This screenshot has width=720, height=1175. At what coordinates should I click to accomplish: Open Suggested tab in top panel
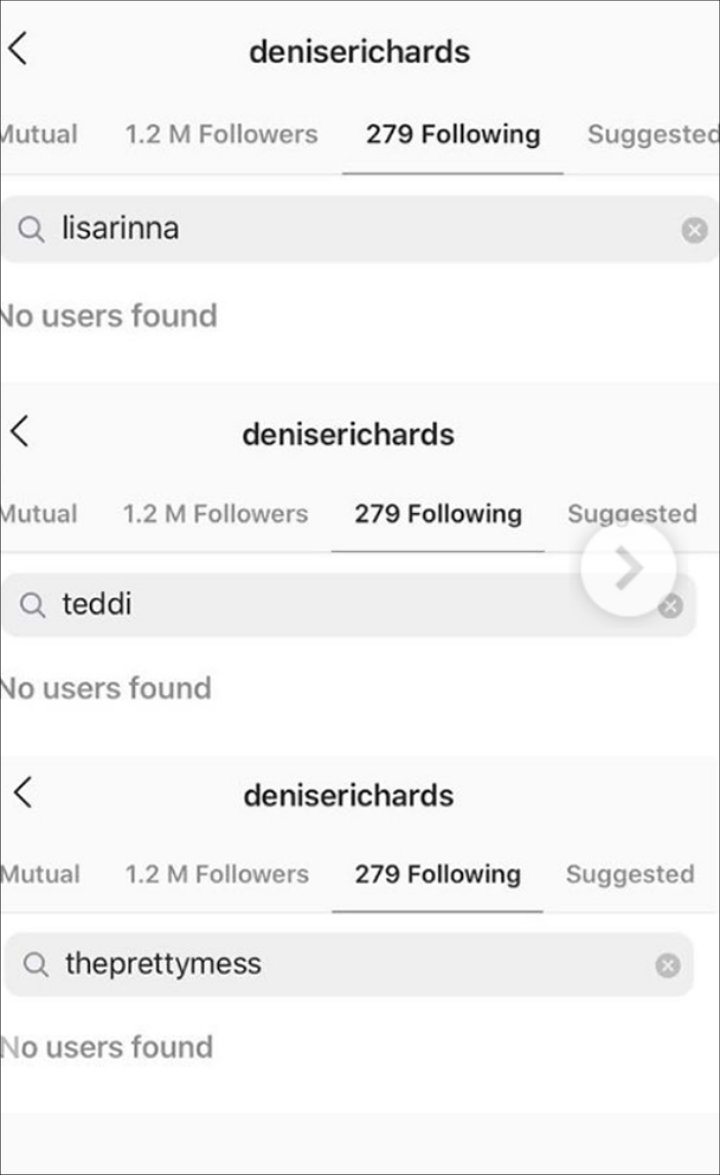pyautogui.click(x=653, y=135)
